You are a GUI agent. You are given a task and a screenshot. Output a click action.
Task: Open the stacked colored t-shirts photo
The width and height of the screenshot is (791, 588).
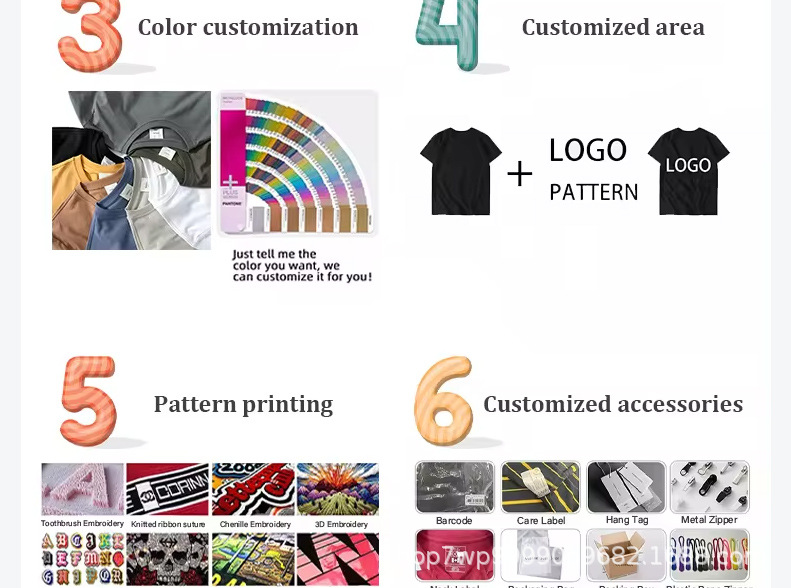[x=131, y=170]
